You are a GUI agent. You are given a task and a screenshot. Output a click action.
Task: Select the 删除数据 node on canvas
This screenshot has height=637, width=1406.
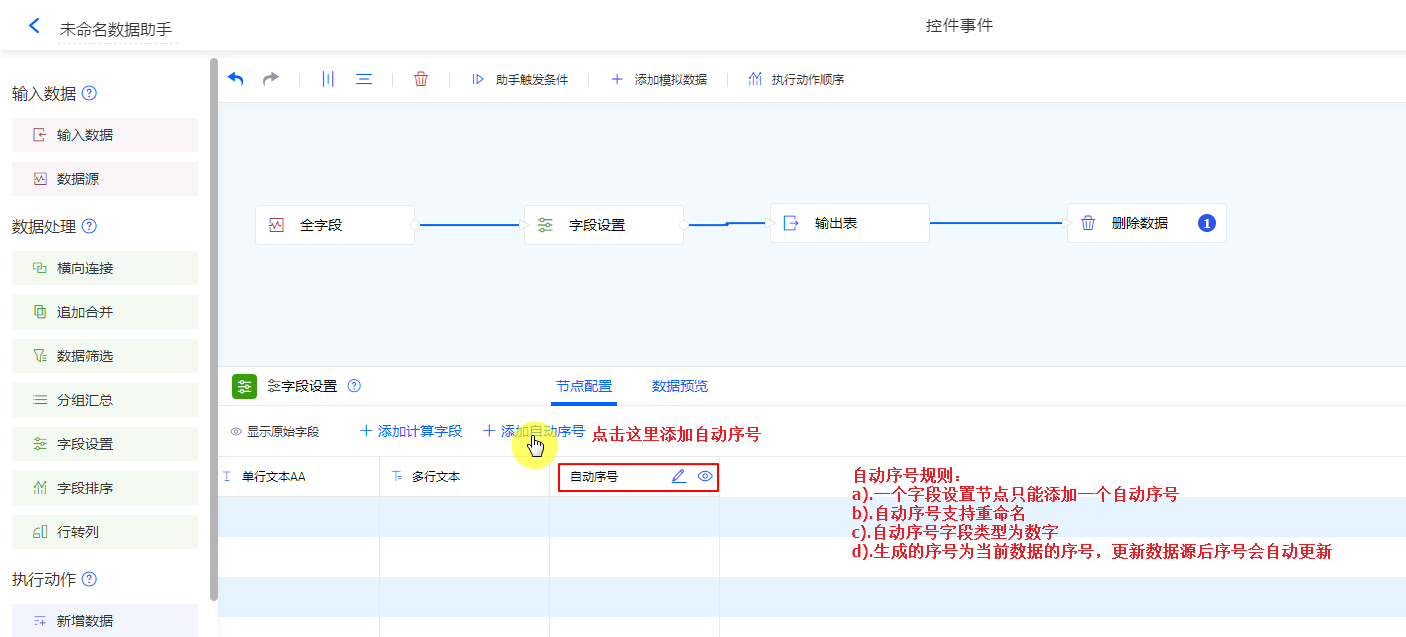point(1145,223)
